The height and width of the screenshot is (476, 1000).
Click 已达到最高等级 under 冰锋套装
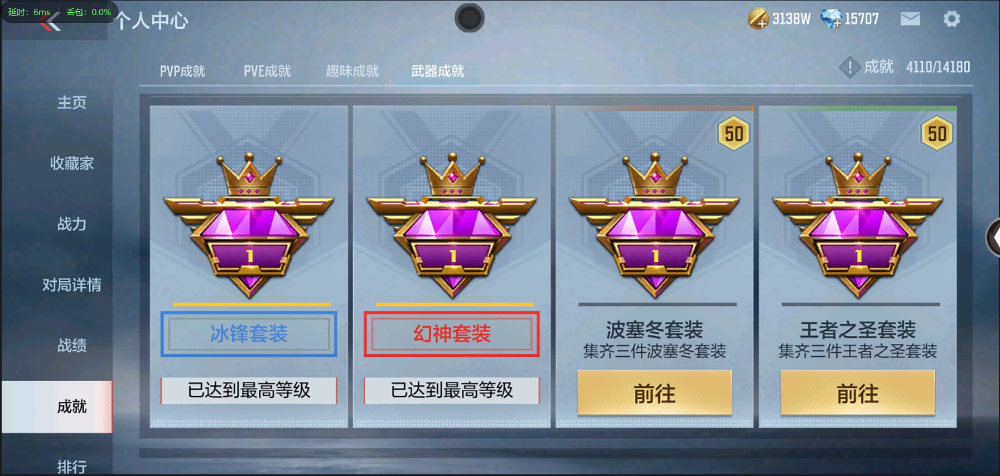[249, 390]
